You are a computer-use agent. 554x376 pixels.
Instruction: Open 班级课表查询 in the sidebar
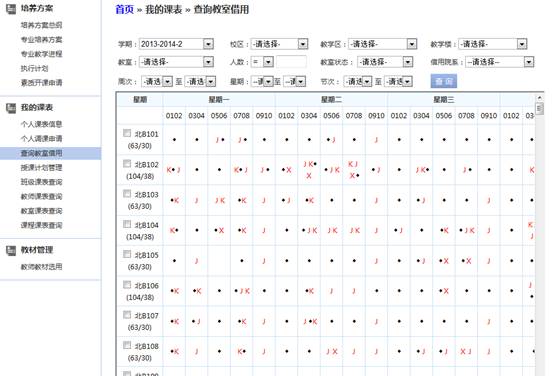coord(41,182)
